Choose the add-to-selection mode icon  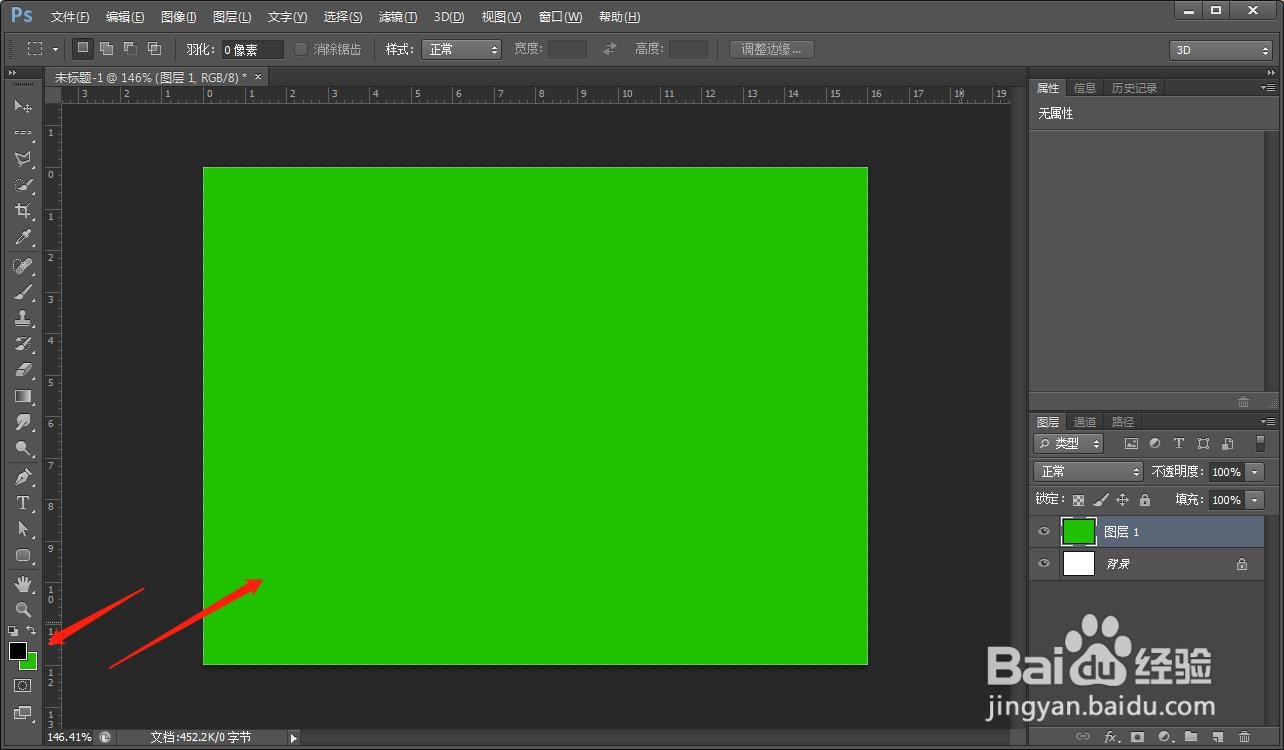tap(106, 48)
